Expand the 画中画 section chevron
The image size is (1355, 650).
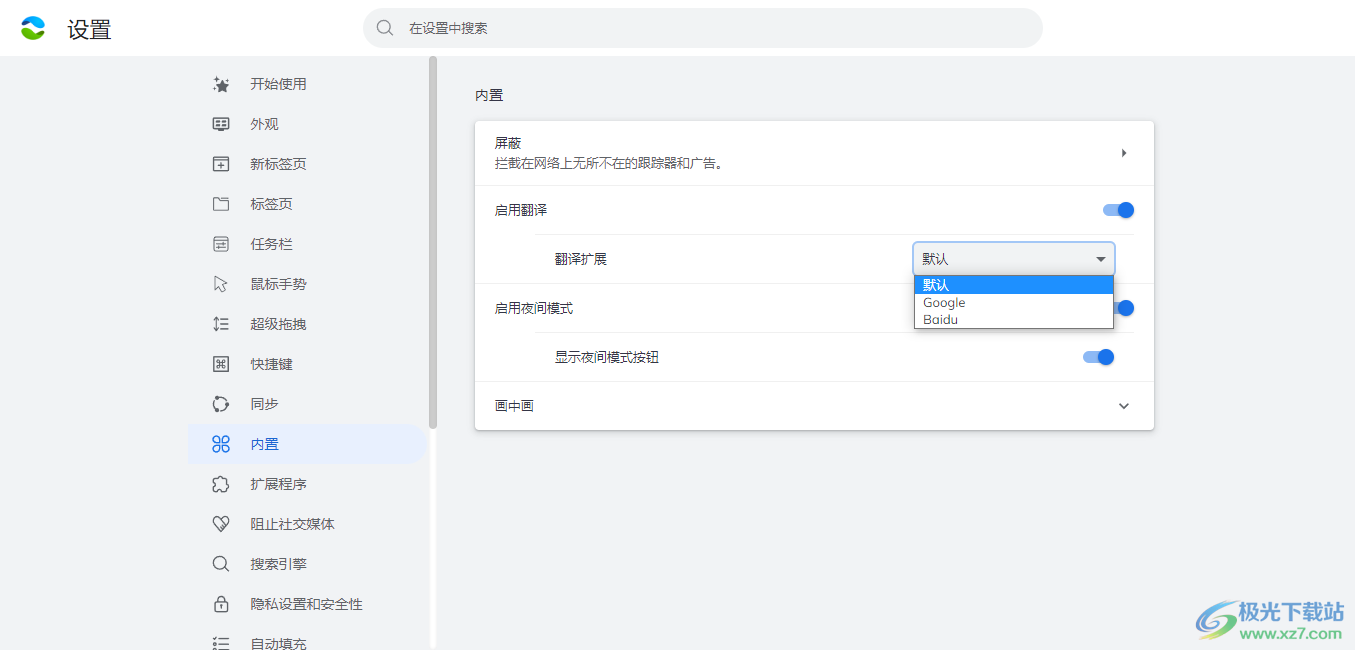click(1123, 406)
